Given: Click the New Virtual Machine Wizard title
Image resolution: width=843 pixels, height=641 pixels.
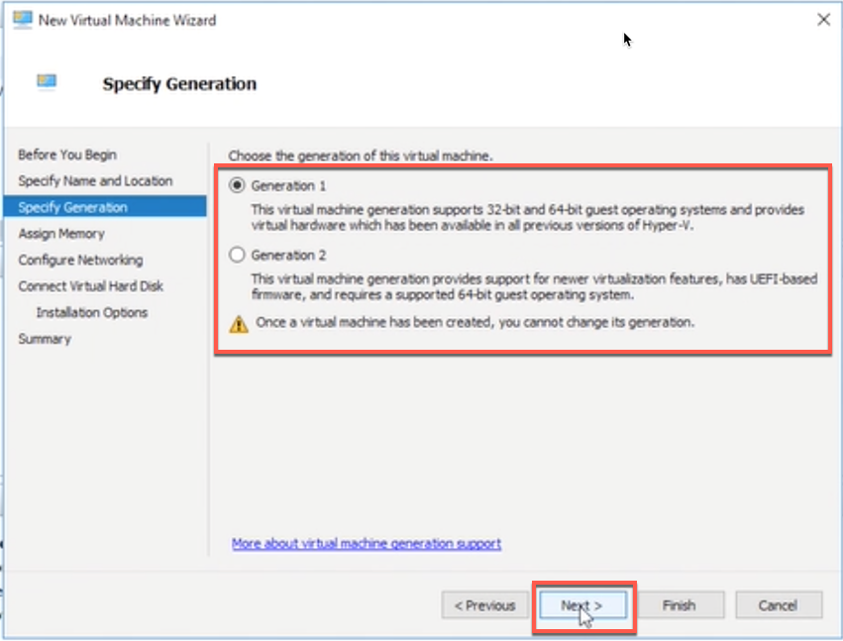Looking at the screenshot, I should (127, 20).
